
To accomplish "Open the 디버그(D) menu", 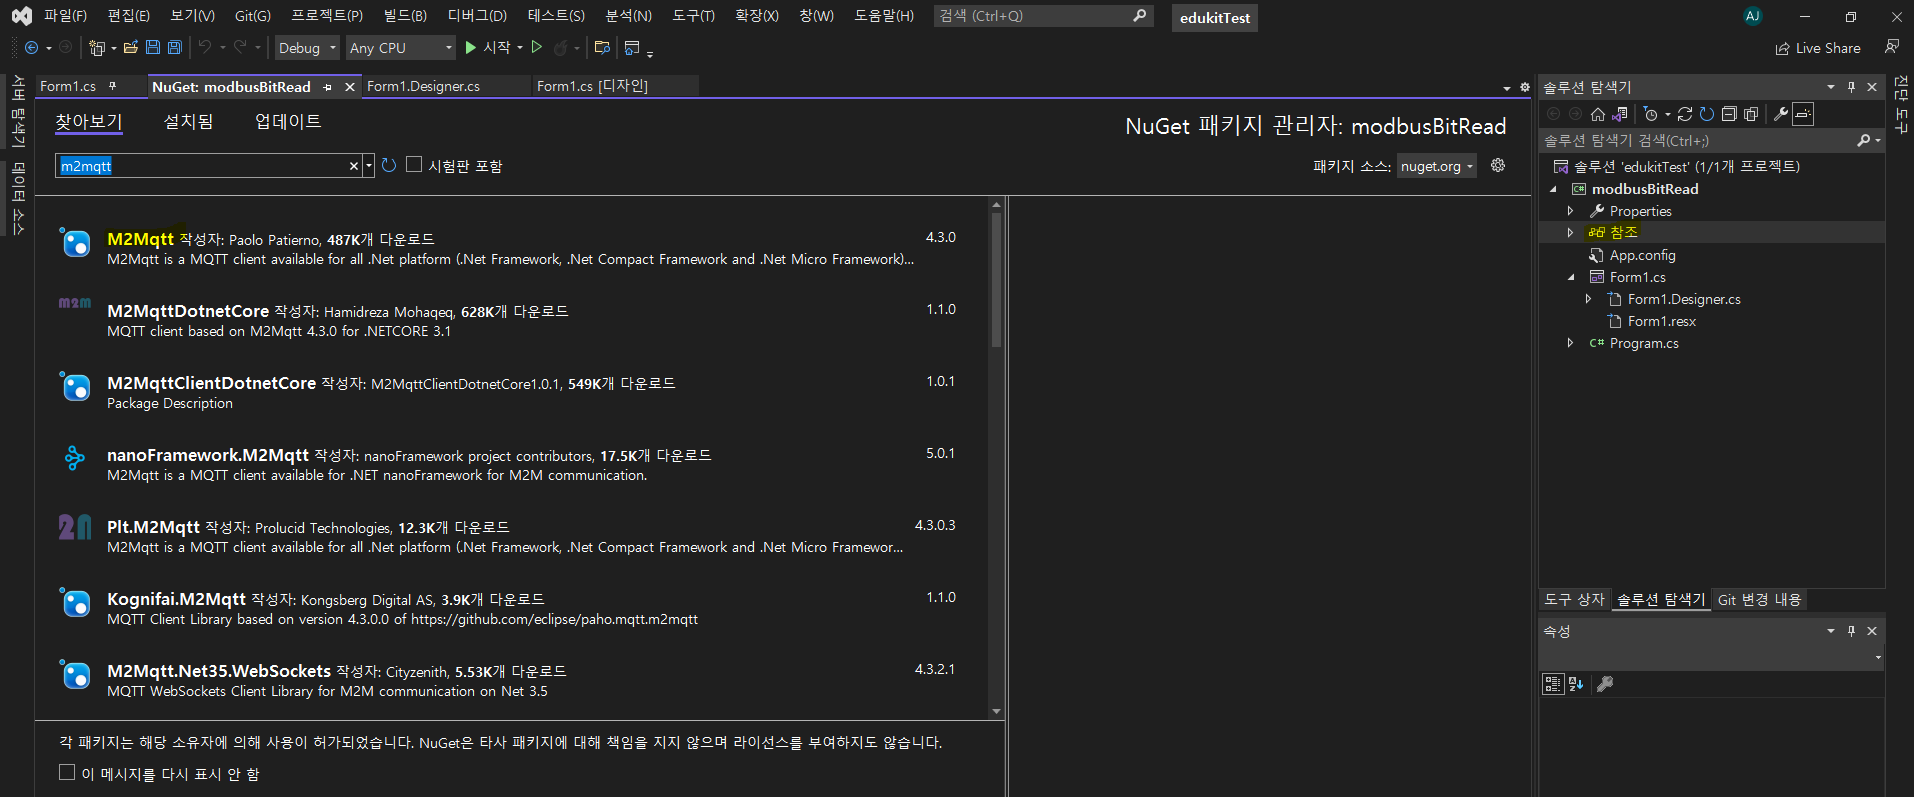I will [477, 16].
